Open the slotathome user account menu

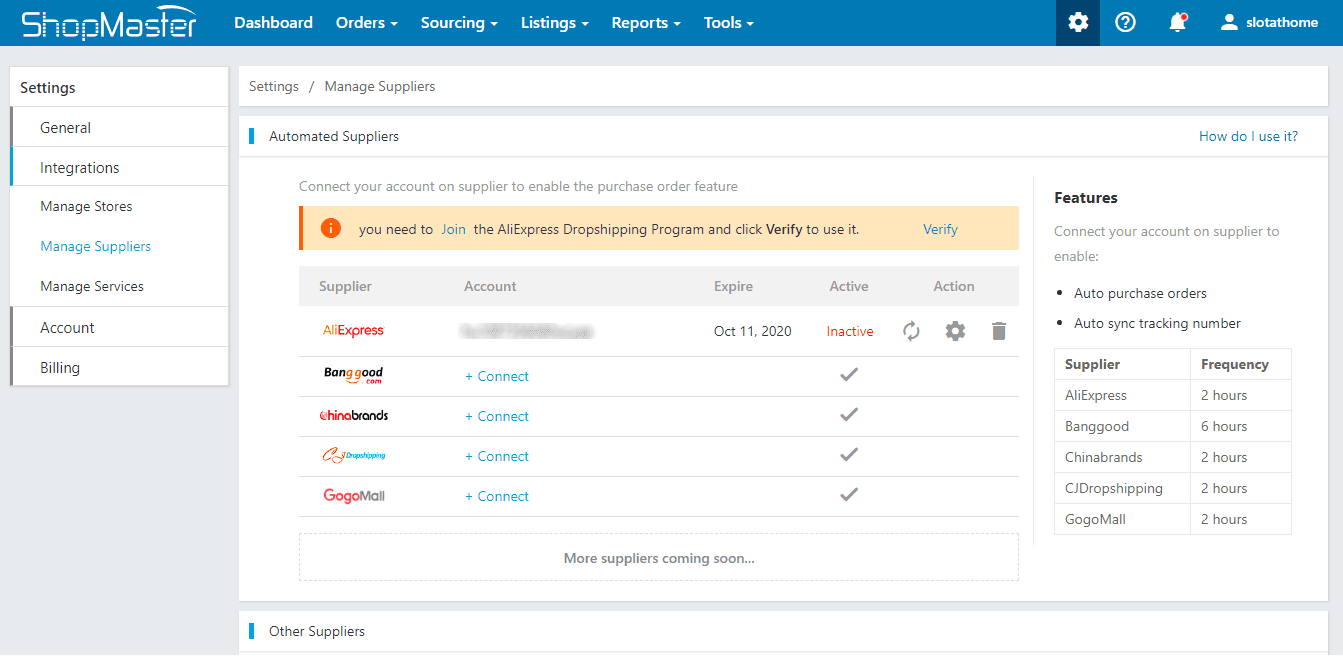1269,22
